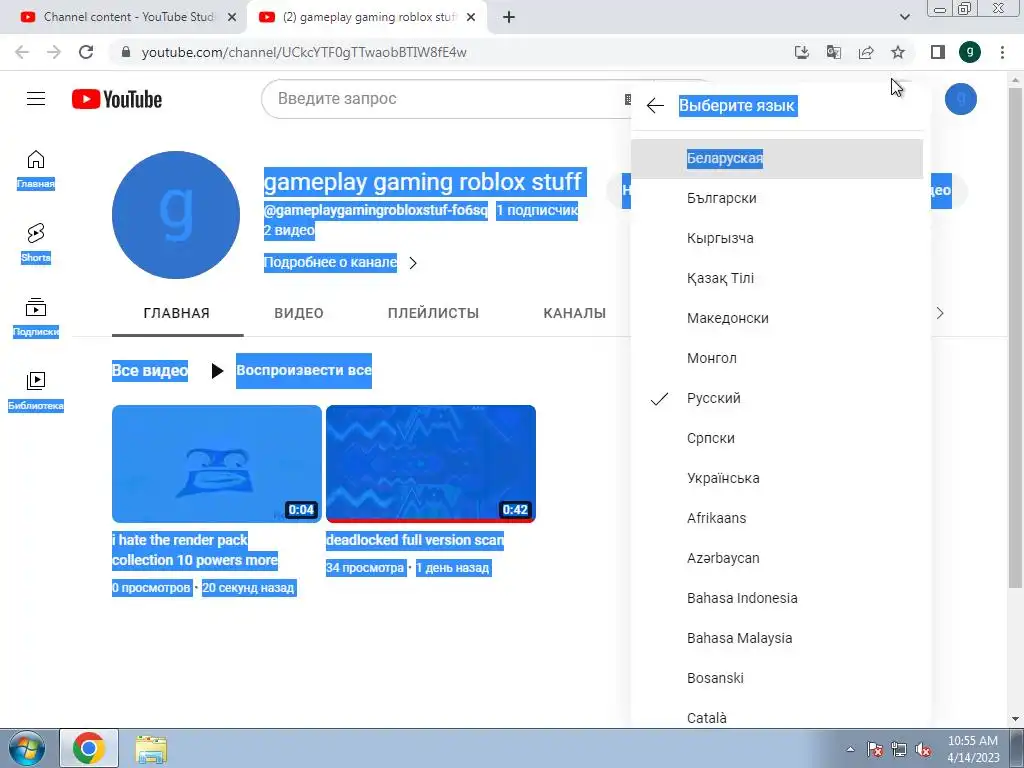
Task: Open the 0:42 video thumbnail
Action: (x=431, y=464)
